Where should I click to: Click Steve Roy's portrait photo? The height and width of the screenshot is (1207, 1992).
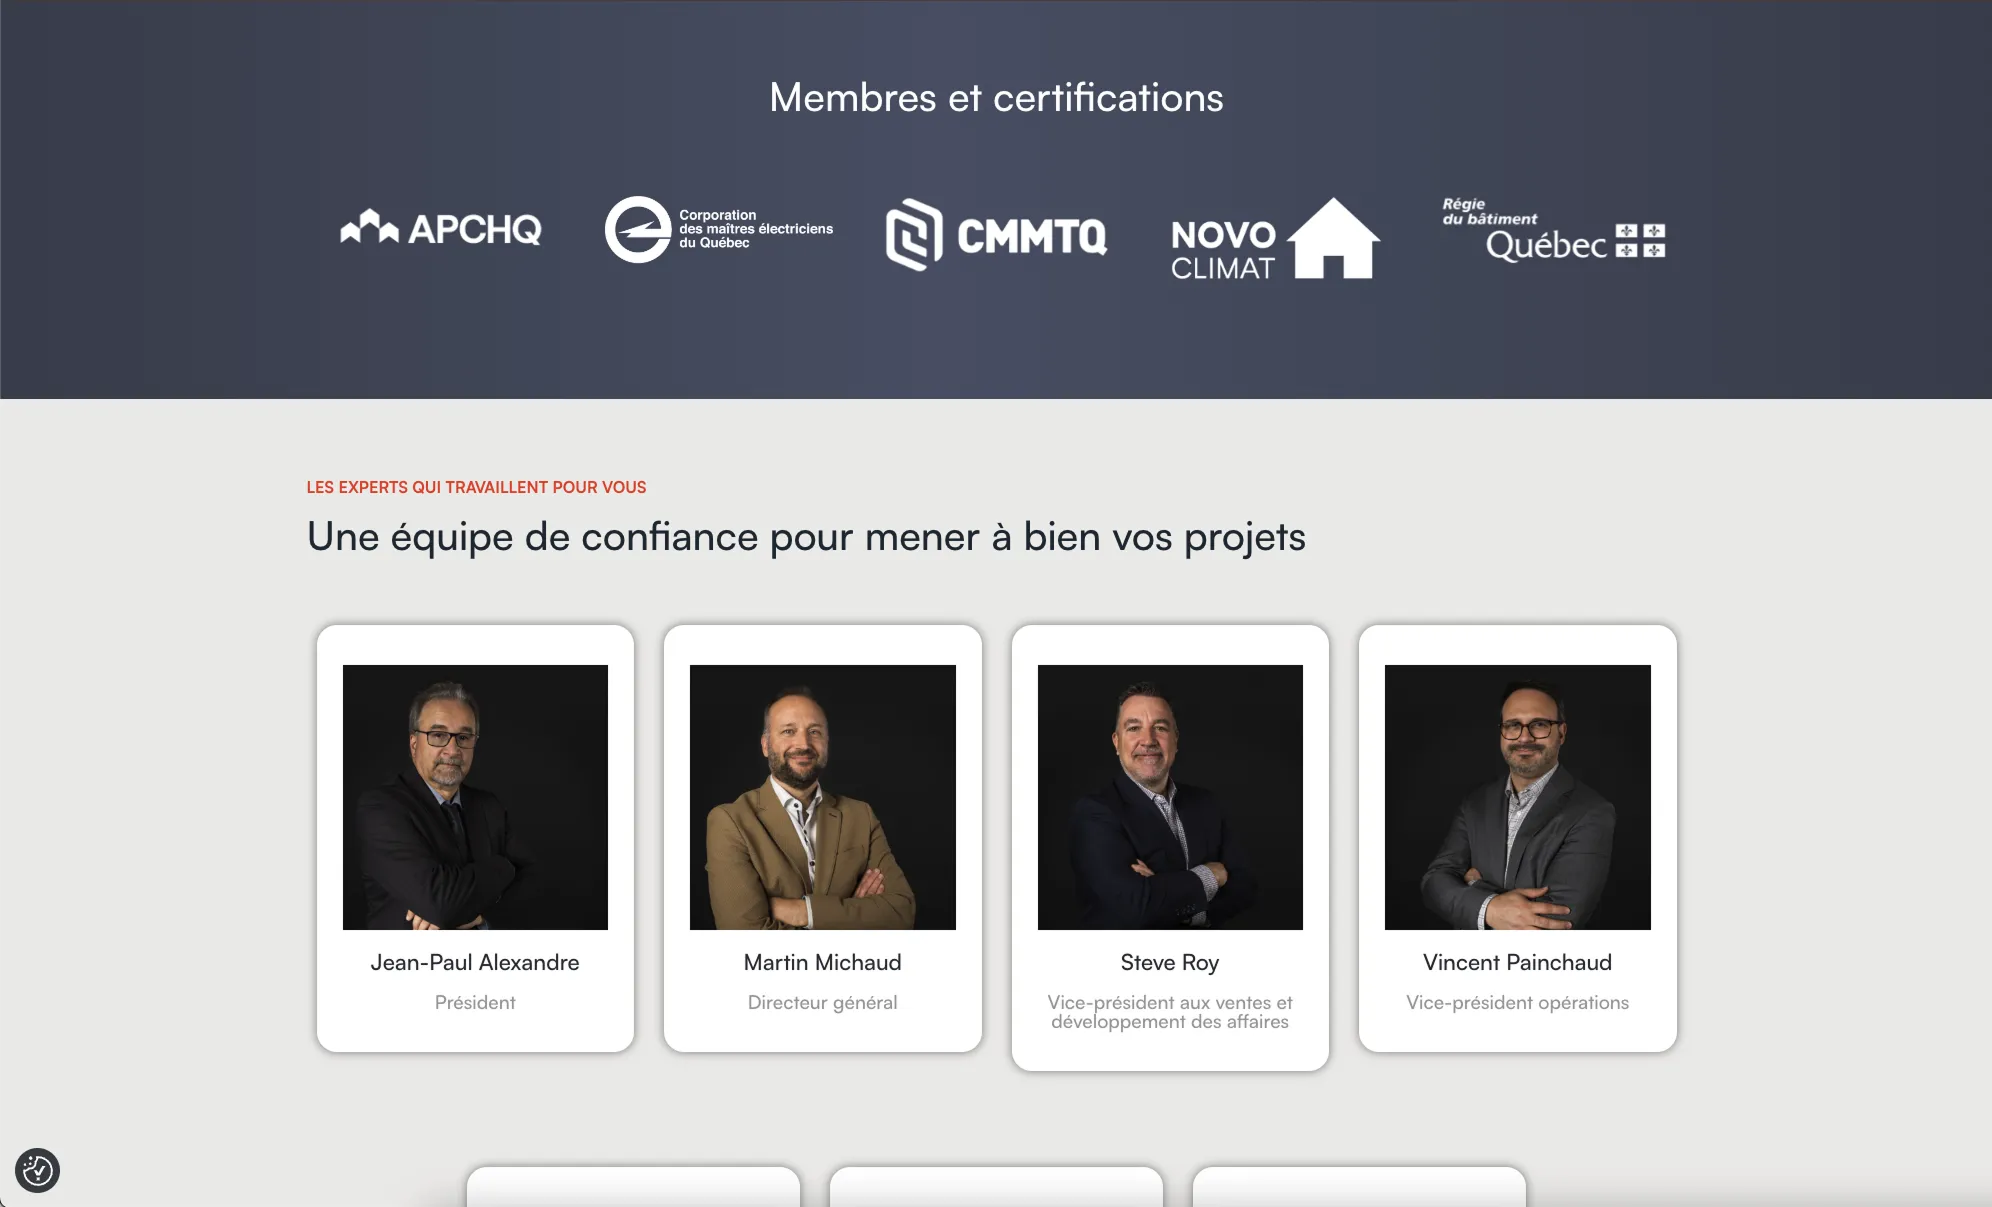[x=1170, y=797]
